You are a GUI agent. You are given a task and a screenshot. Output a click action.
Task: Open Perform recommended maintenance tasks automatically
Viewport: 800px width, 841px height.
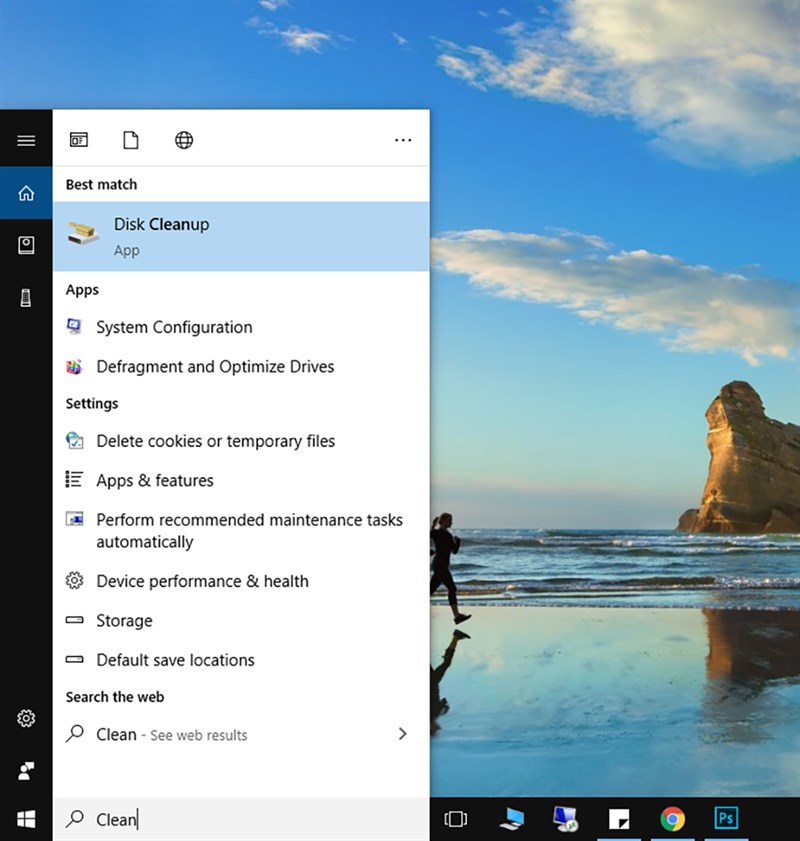coord(241,530)
